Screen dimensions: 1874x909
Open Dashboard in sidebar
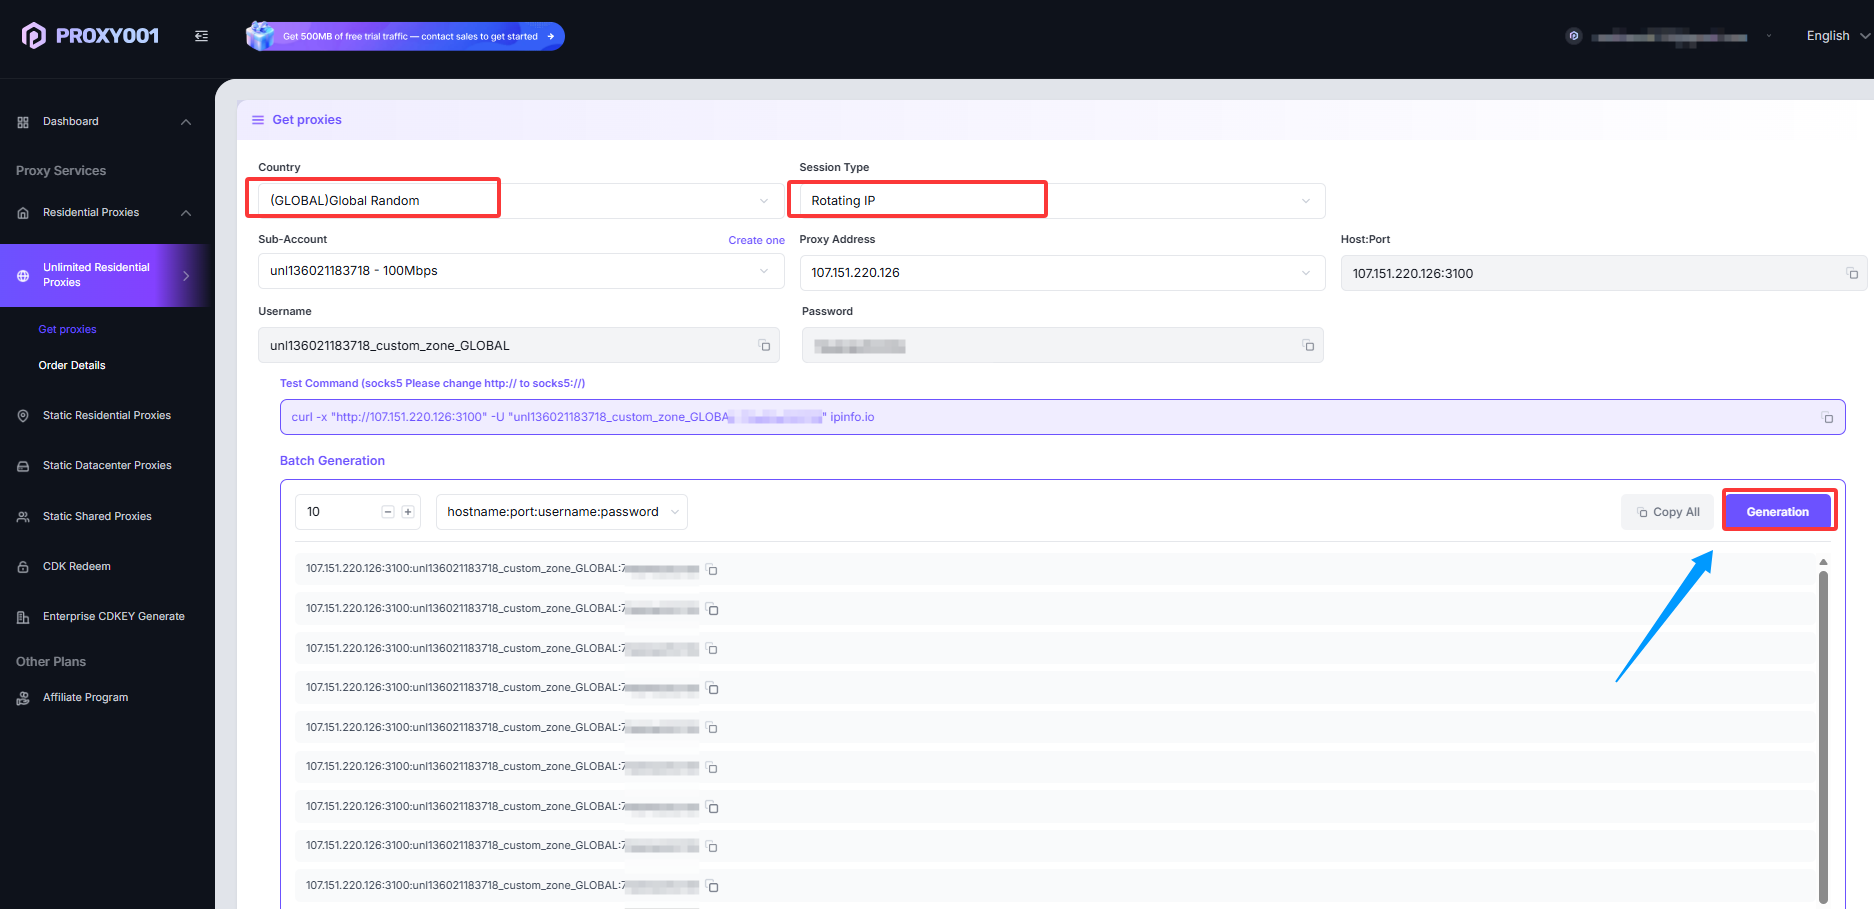click(x=71, y=122)
